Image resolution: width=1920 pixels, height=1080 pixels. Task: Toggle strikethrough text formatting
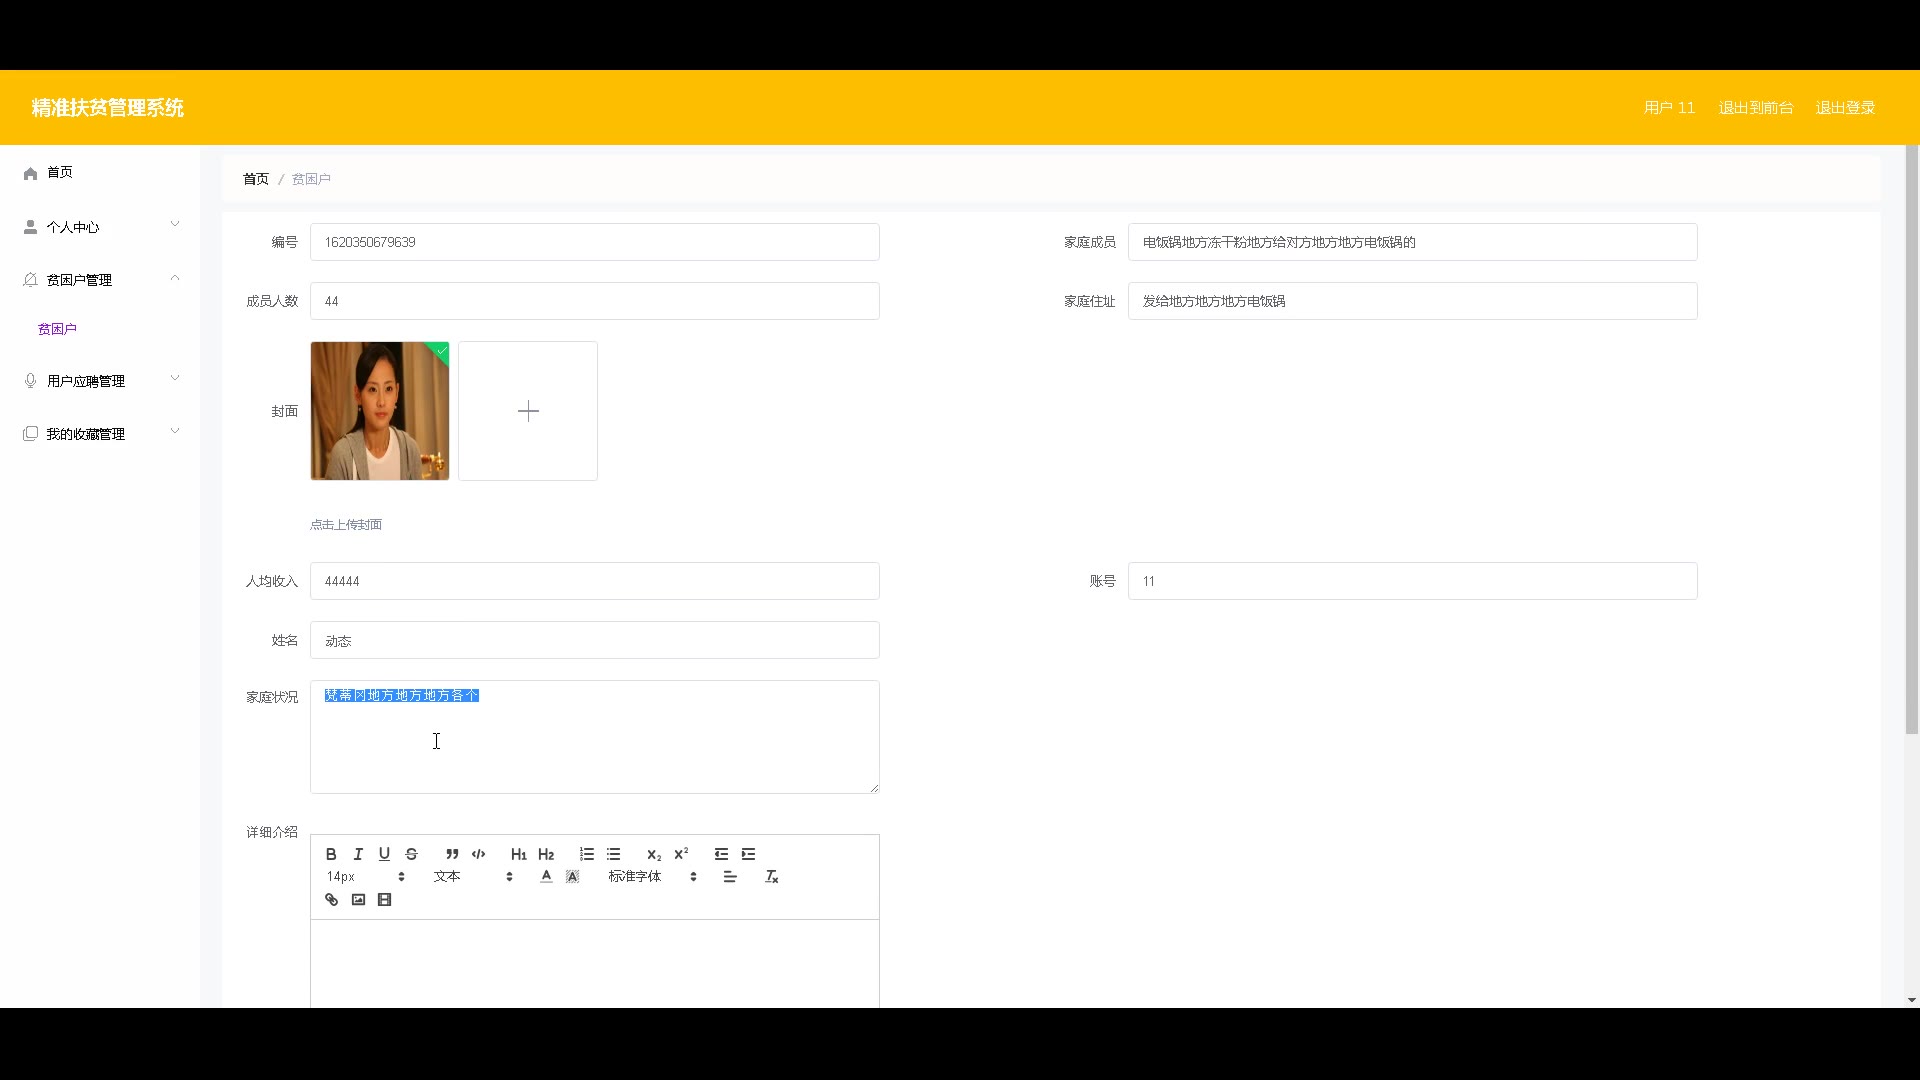(411, 854)
